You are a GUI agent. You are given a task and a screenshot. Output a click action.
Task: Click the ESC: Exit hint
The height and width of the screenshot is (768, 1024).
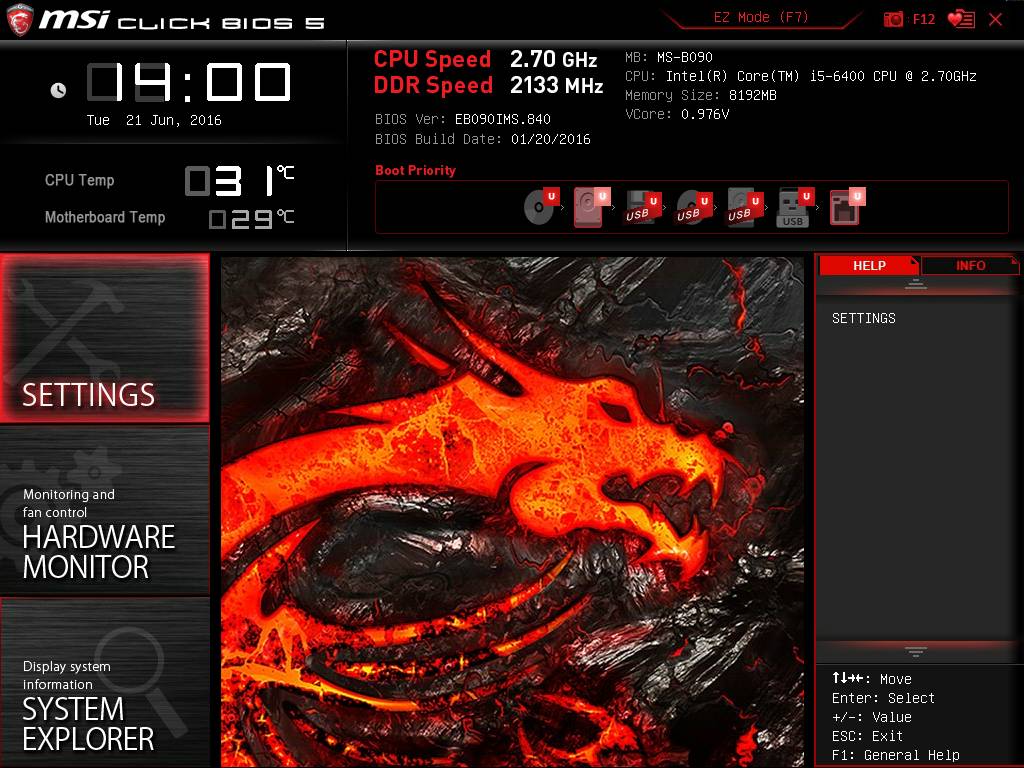[867, 736]
